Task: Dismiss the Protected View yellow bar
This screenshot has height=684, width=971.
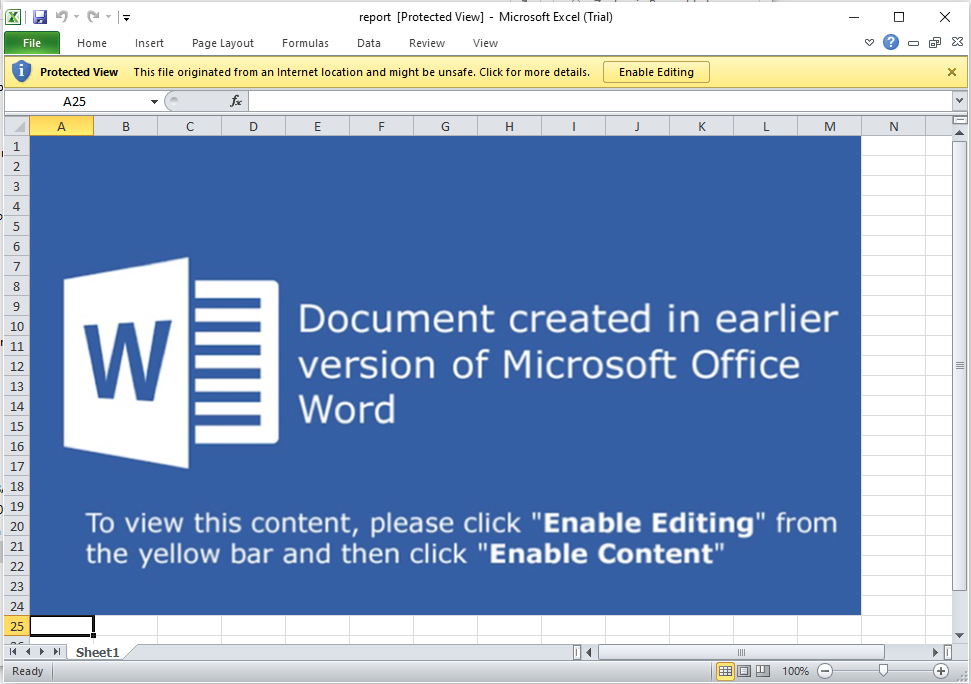Action: pyautogui.click(x=952, y=72)
